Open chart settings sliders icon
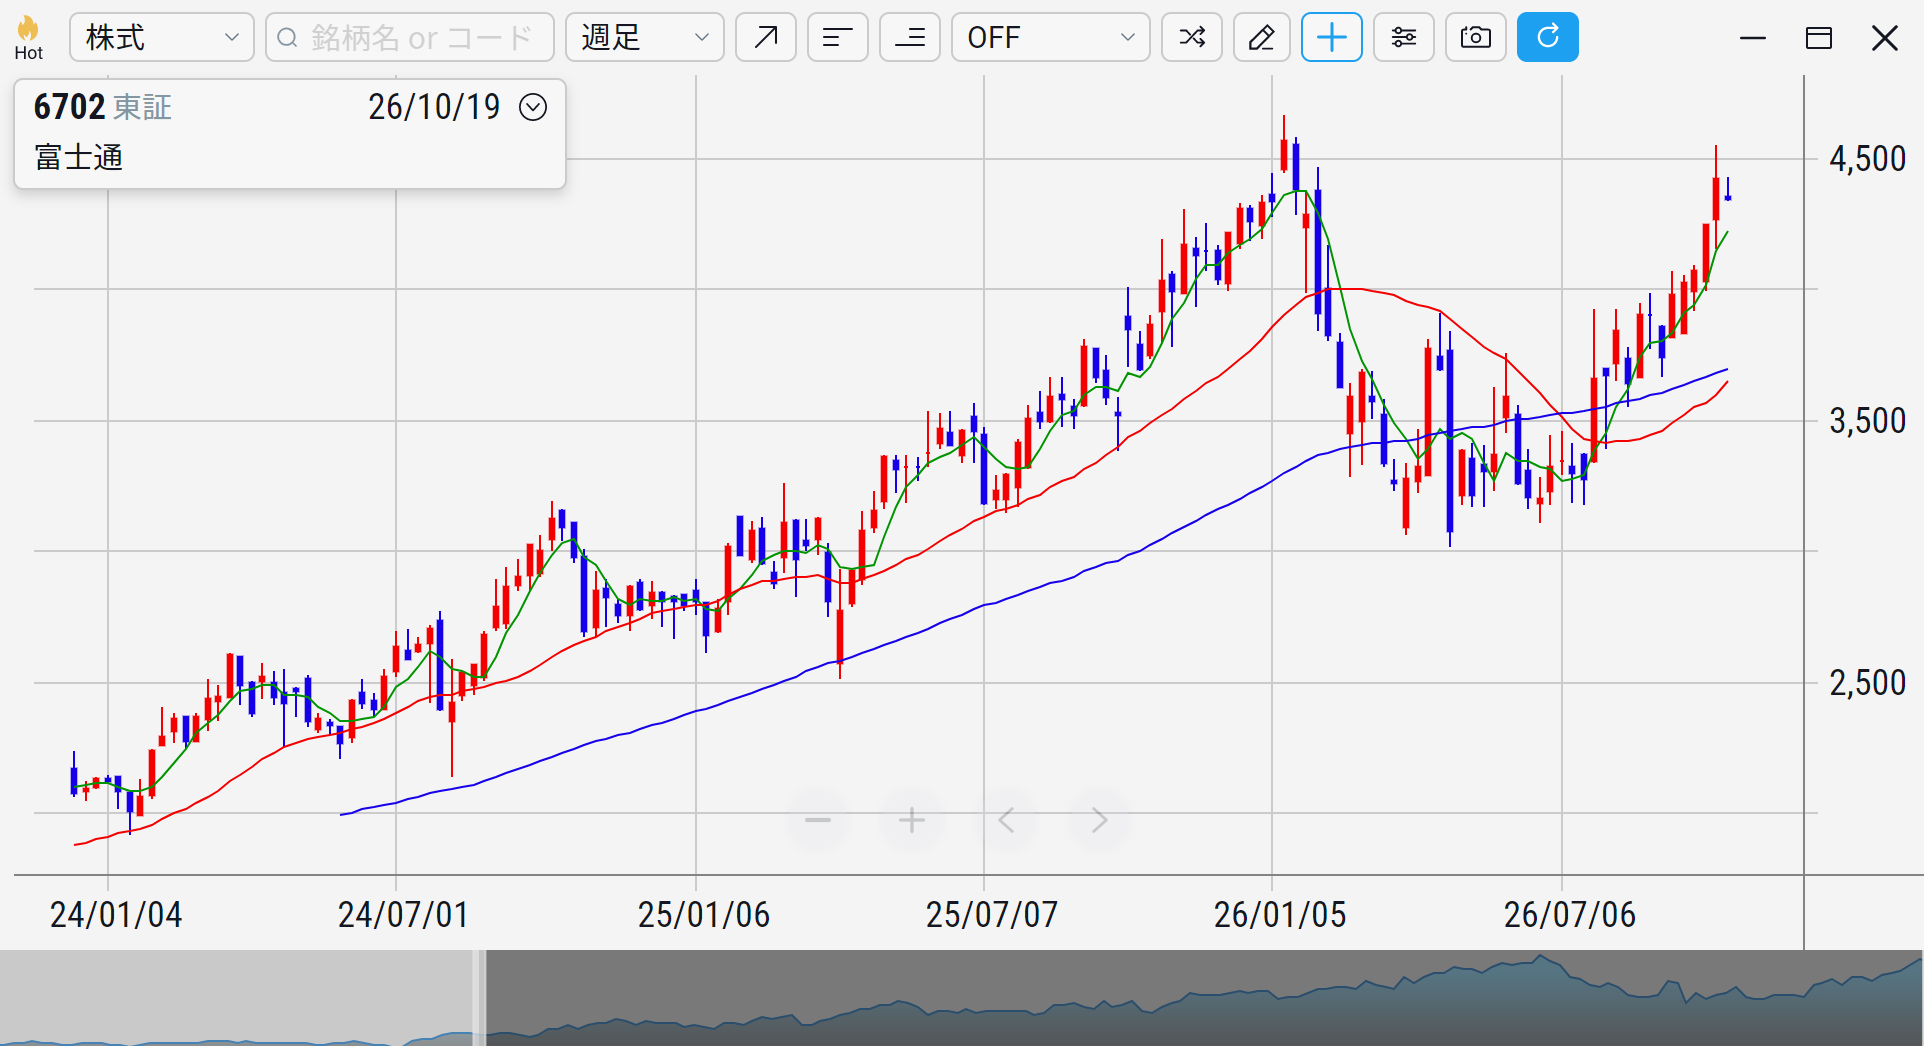The height and width of the screenshot is (1046, 1924). click(1404, 38)
